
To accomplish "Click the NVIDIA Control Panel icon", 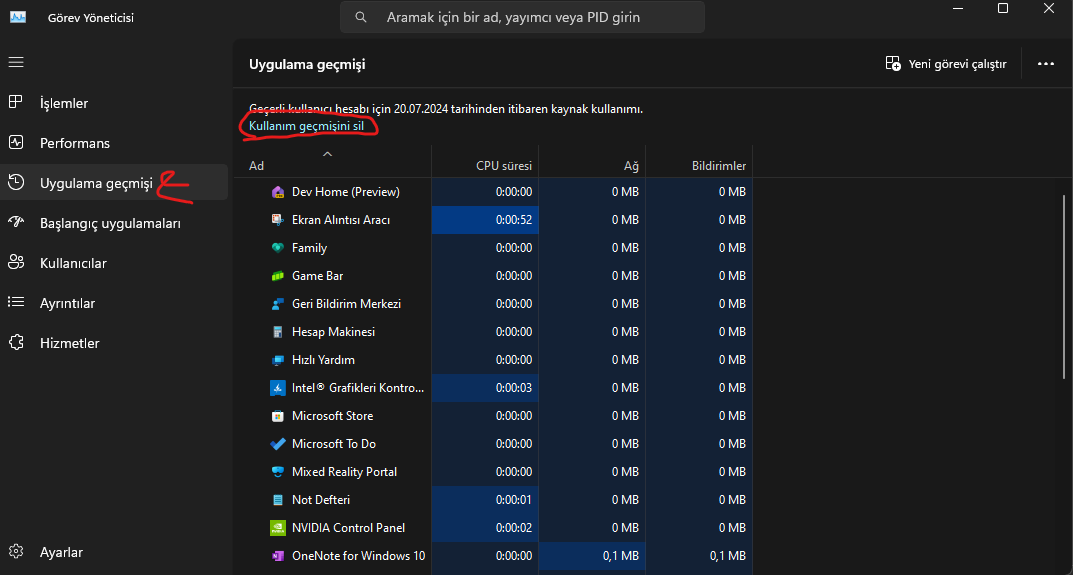I will pyautogui.click(x=277, y=528).
